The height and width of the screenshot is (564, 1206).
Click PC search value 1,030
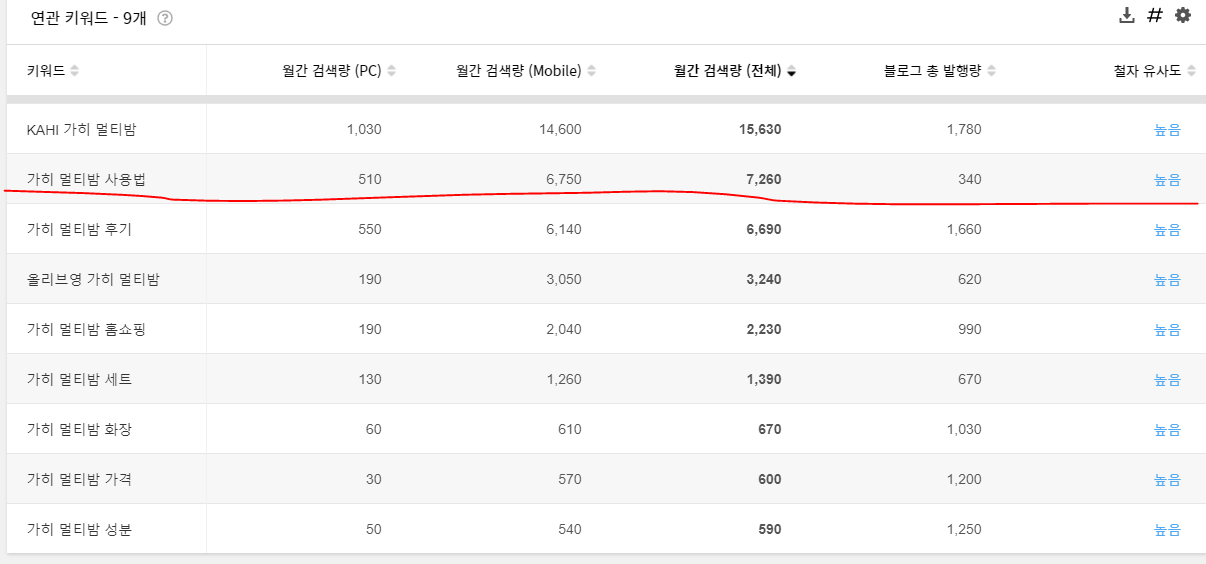point(365,129)
